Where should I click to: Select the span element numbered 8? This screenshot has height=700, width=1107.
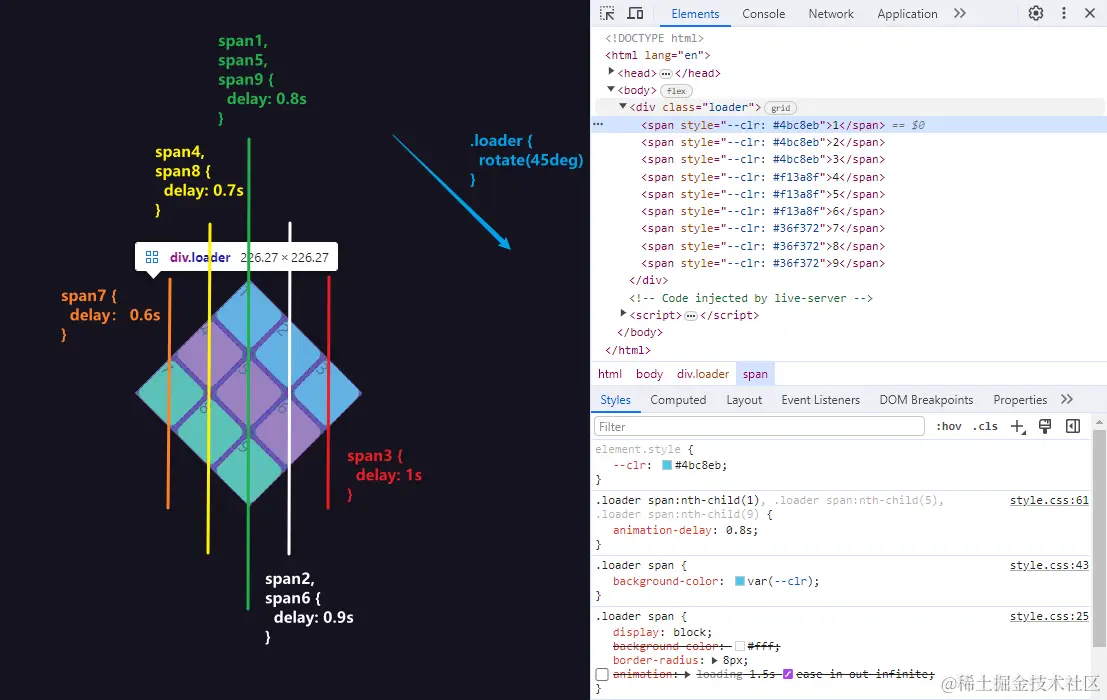(762, 246)
